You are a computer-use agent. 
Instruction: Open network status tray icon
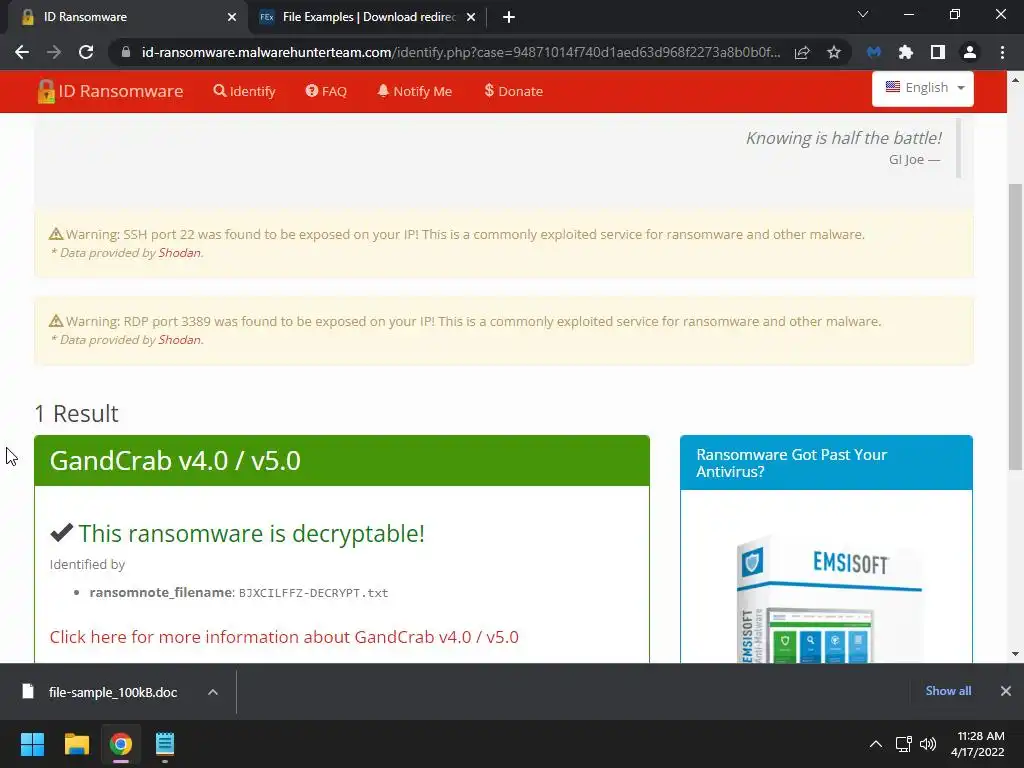click(903, 744)
